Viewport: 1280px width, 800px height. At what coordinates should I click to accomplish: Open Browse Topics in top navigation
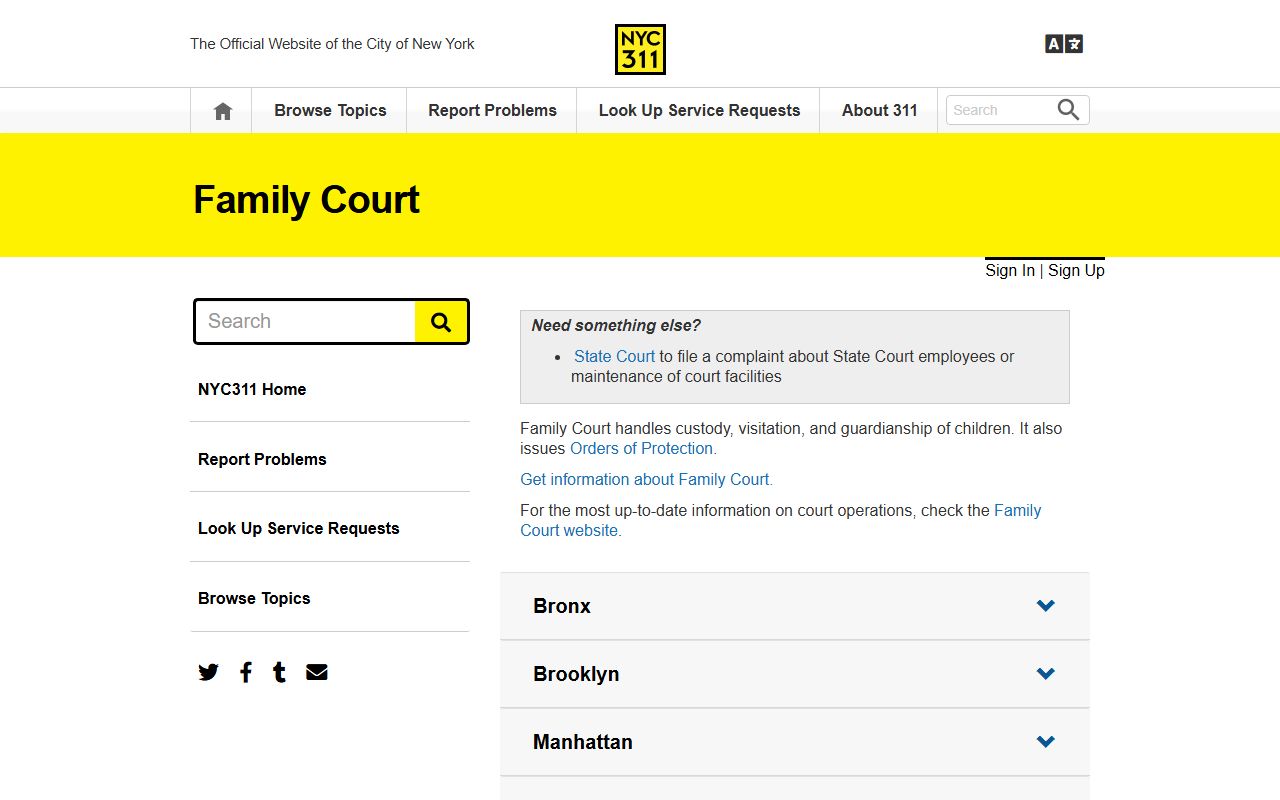[330, 110]
